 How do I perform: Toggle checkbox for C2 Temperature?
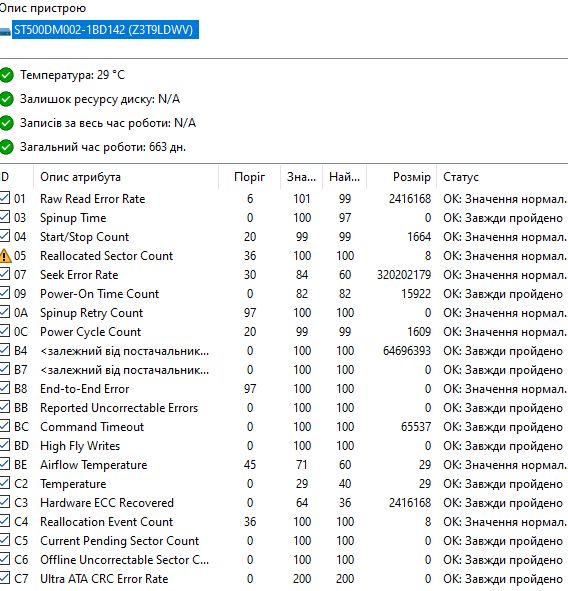(5, 482)
